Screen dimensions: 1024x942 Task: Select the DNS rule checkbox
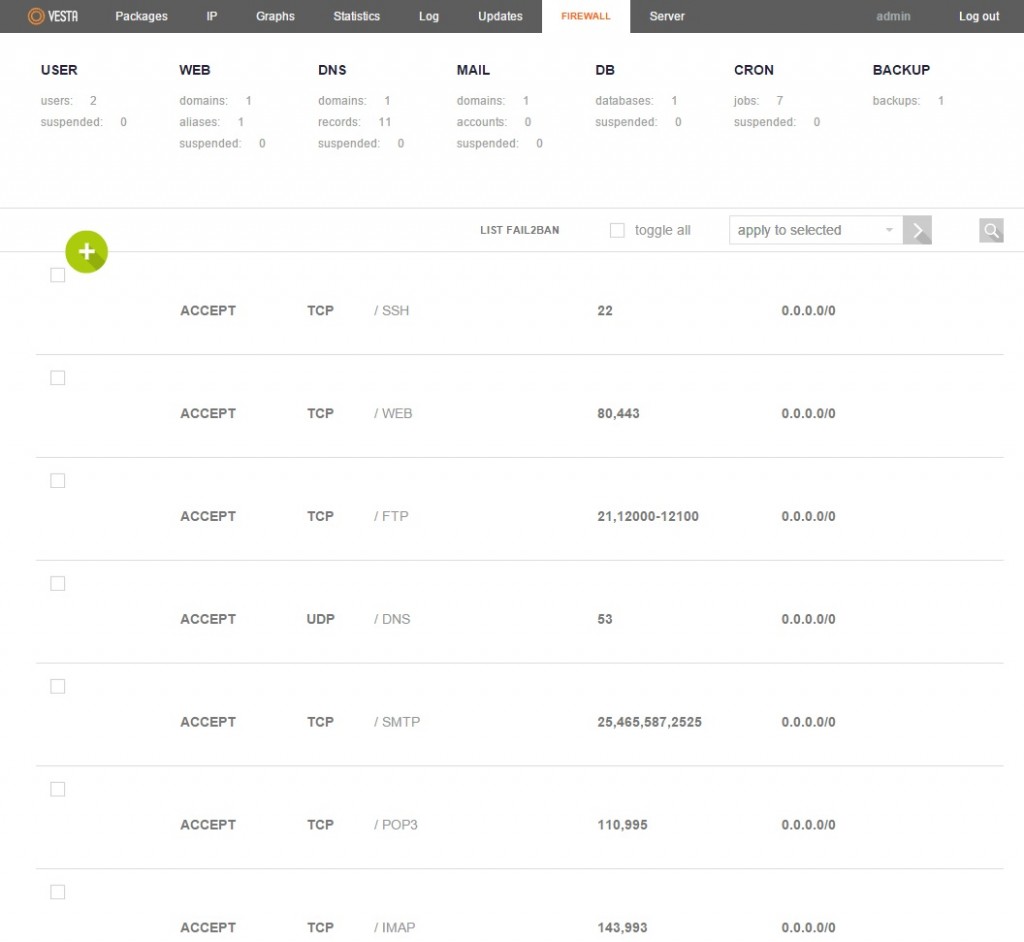tap(58, 583)
